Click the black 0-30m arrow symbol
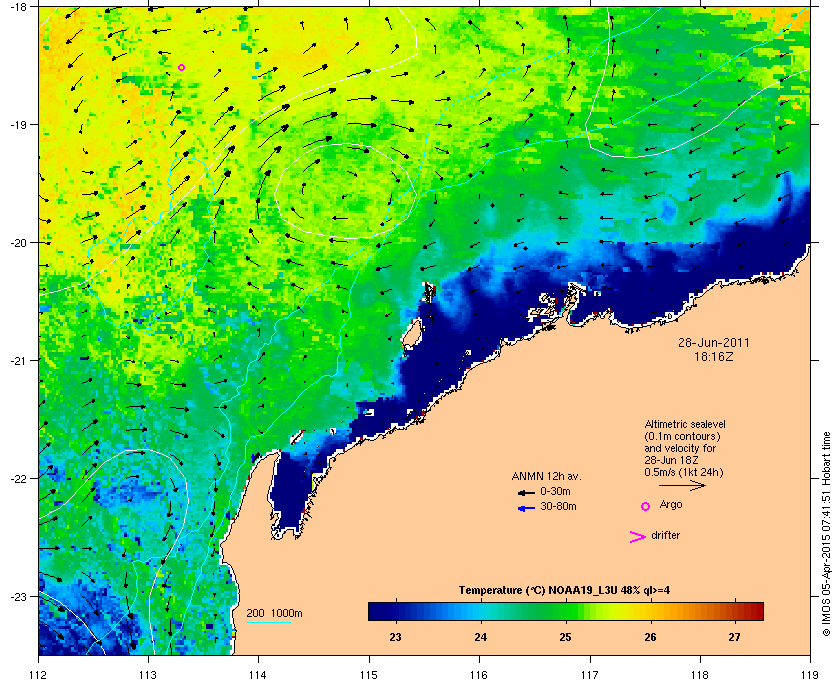Image resolution: width=840 pixels, height=680 pixels. (526, 492)
